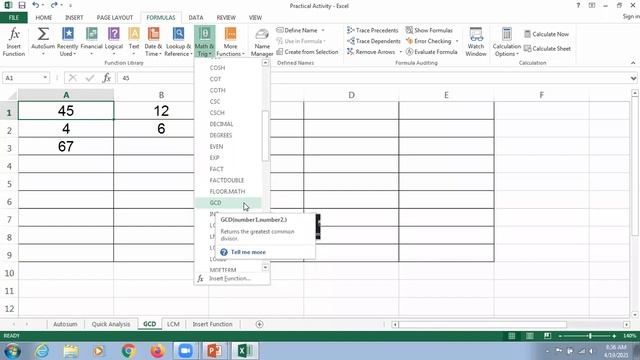Open the LCM sheet tab
Screen dimensions: 640x360
pos(173,324)
